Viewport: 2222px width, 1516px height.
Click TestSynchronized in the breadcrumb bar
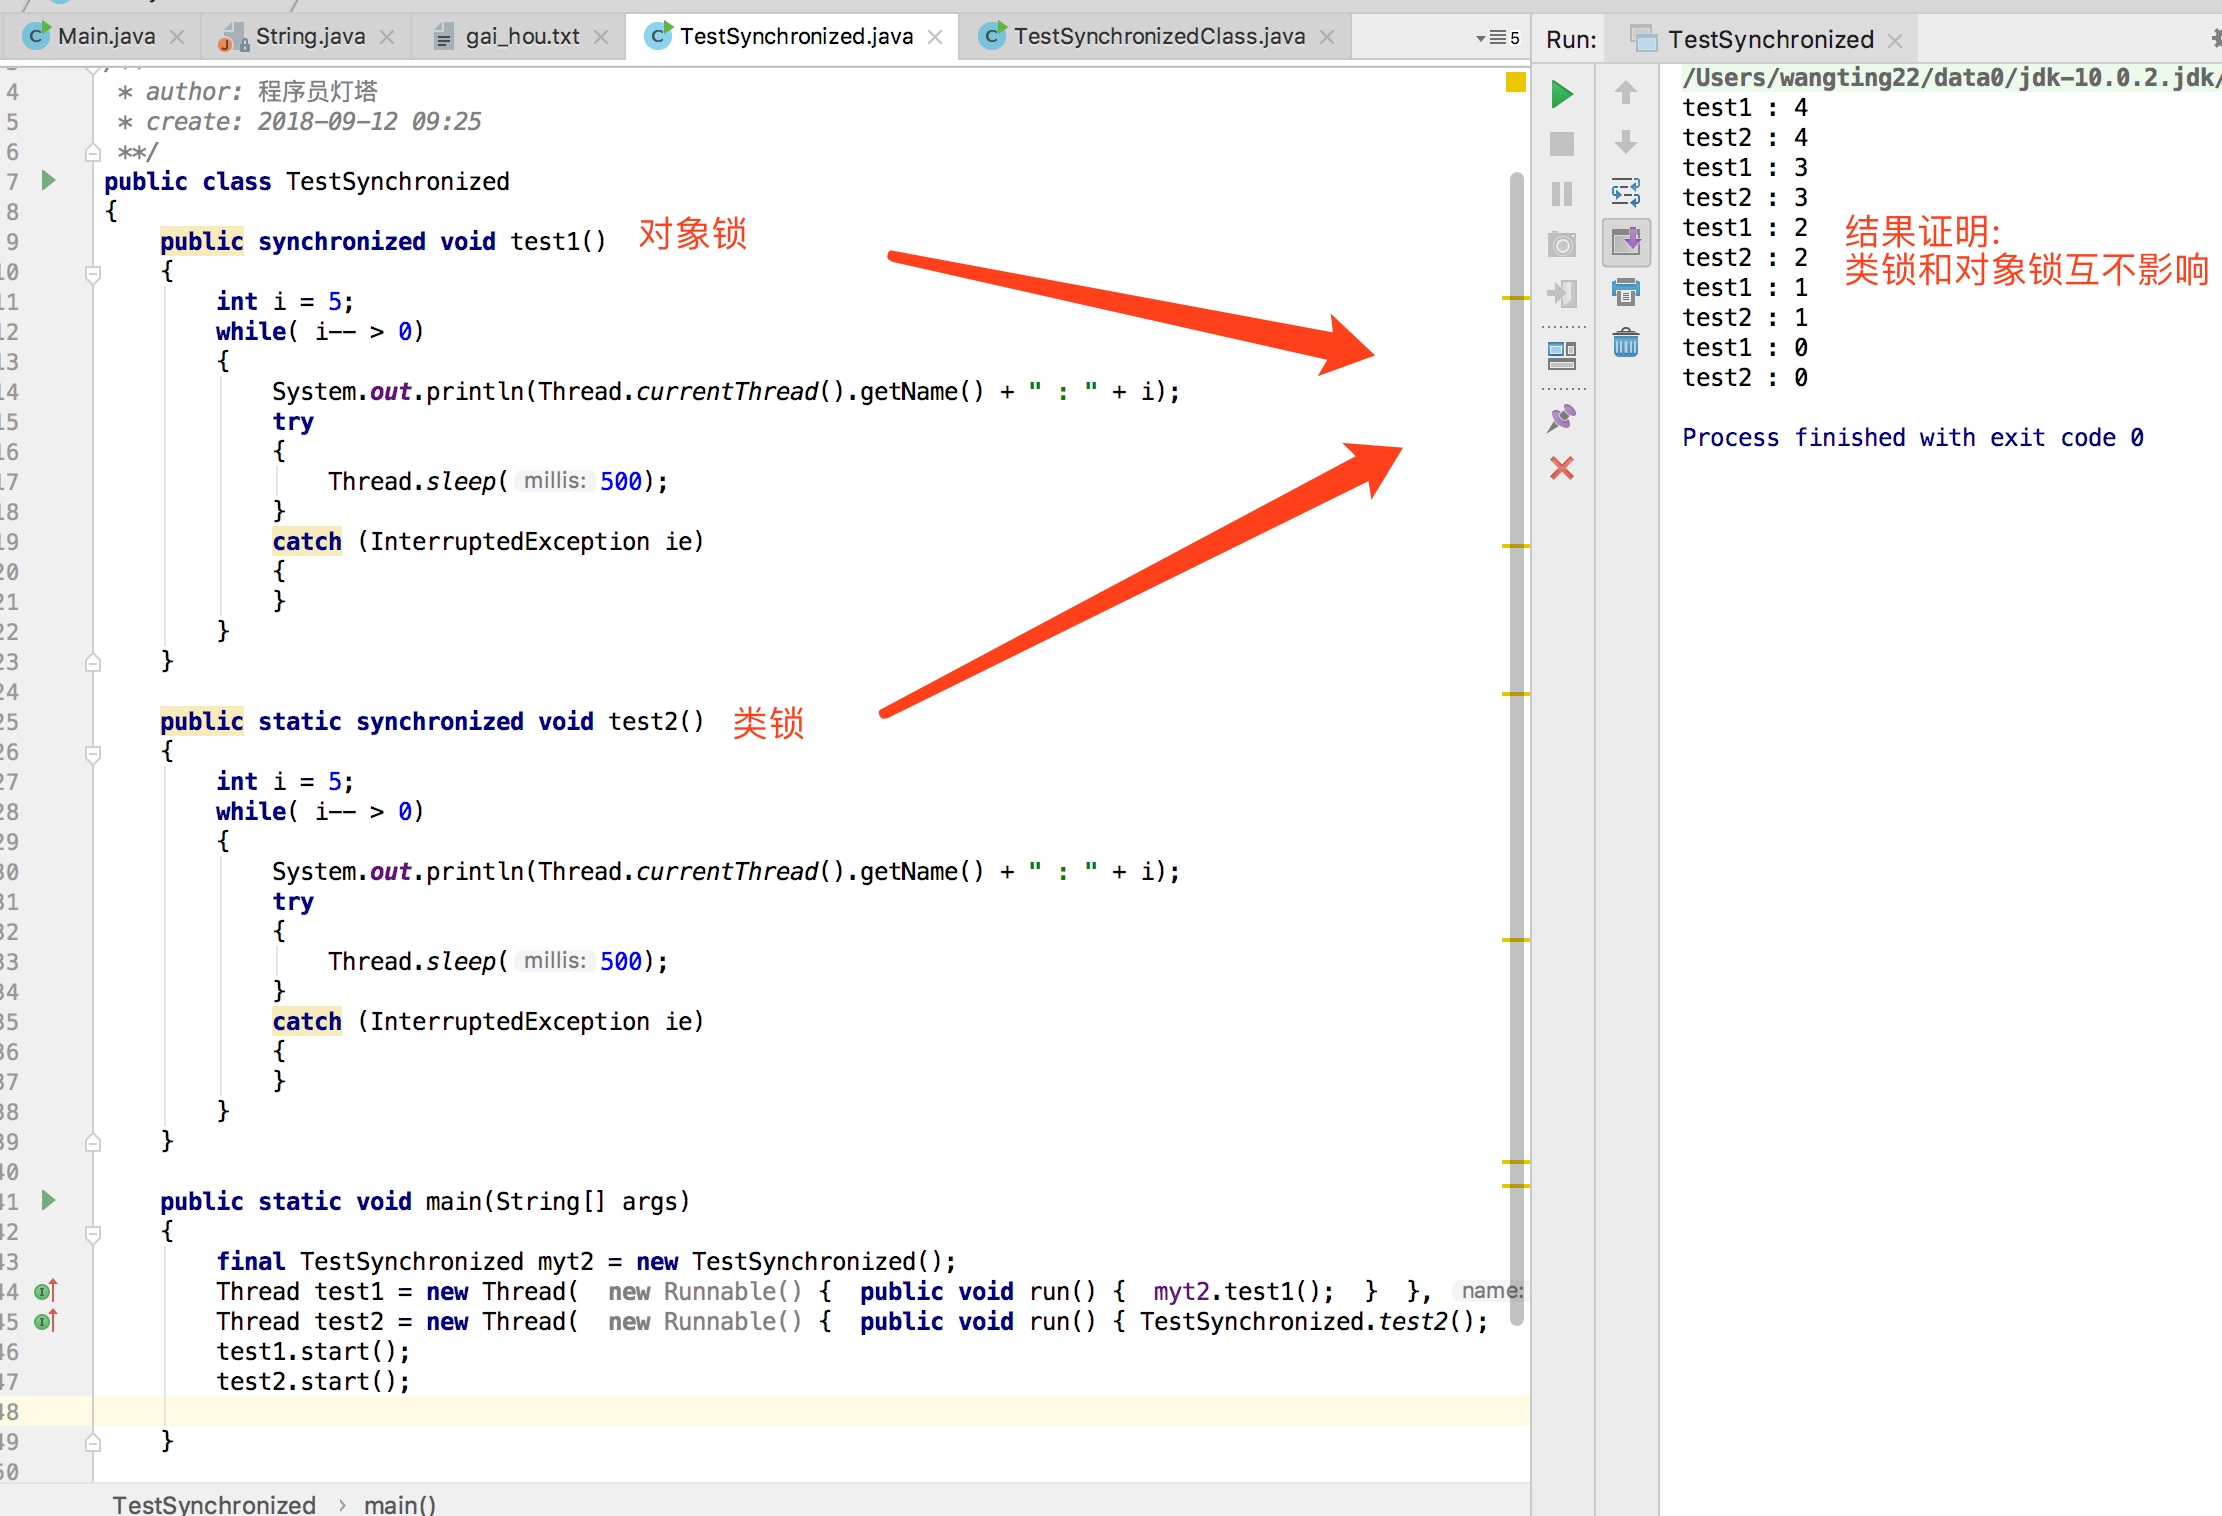214,1504
